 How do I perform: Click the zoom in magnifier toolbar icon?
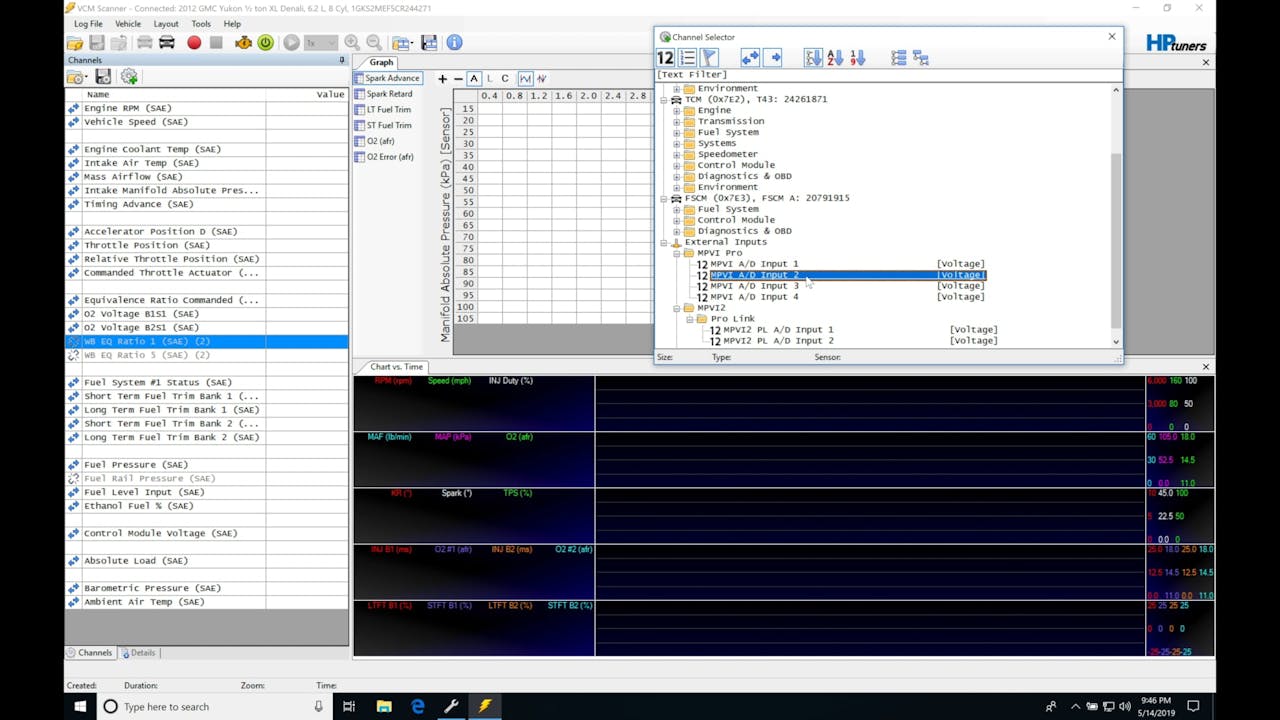(x=351, y=42)
